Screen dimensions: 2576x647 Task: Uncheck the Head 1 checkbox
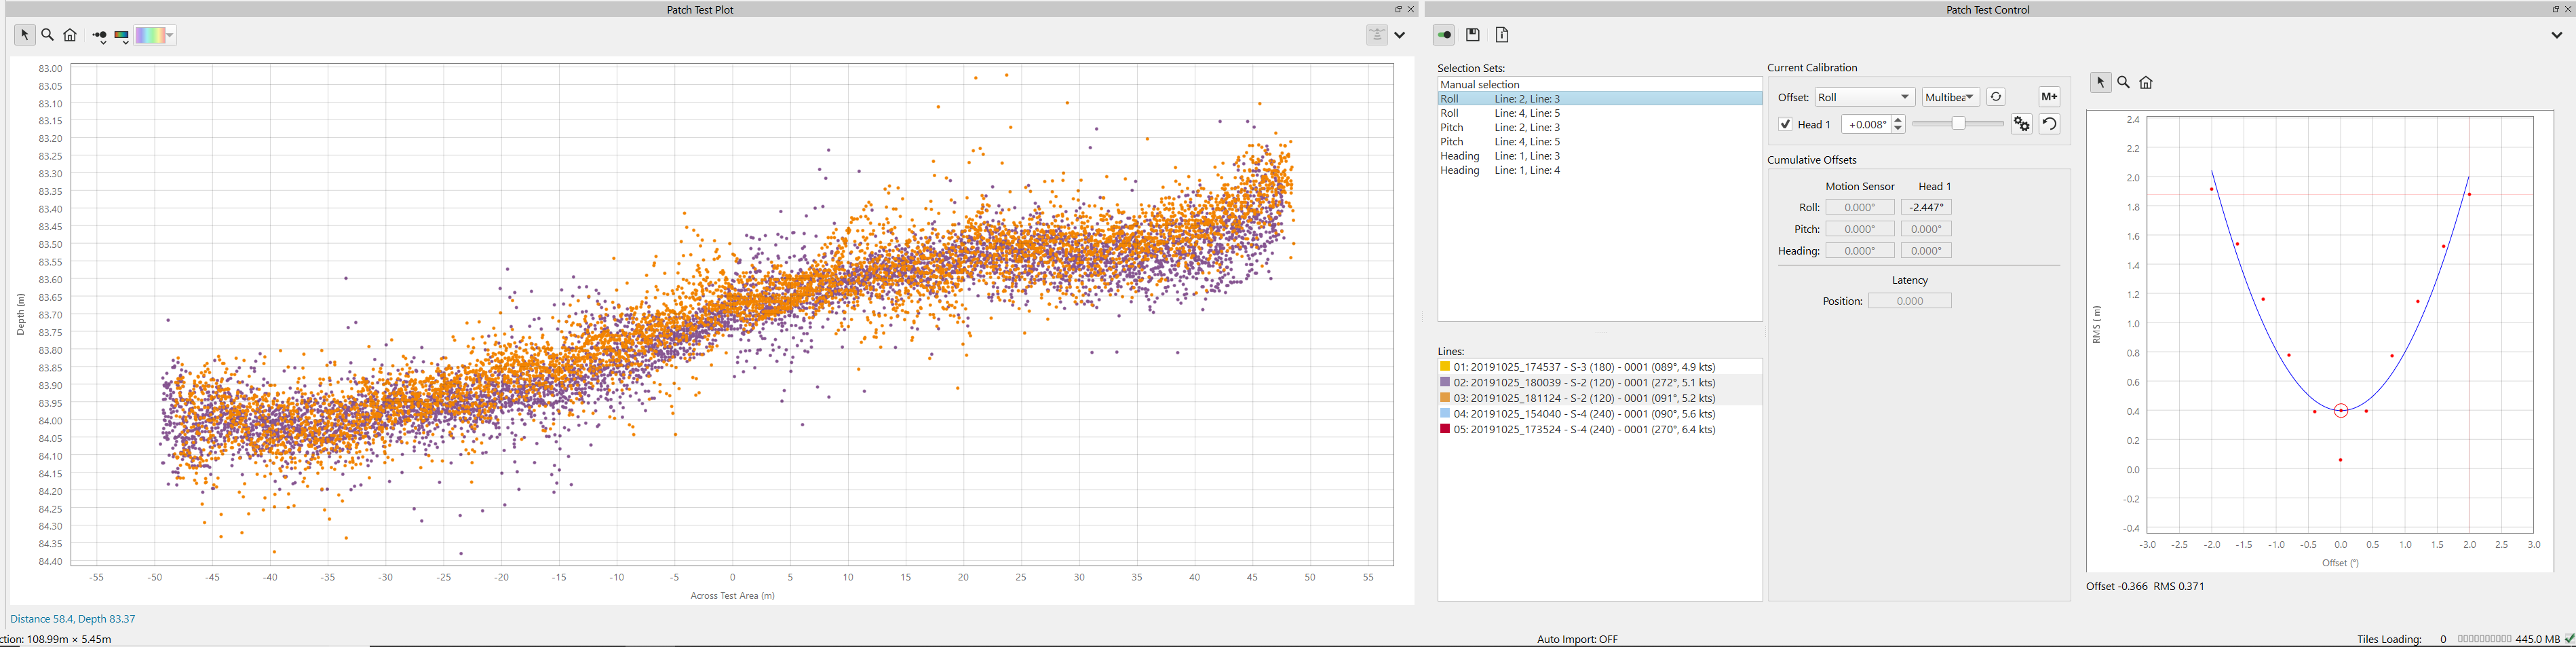click(1786, 125)
